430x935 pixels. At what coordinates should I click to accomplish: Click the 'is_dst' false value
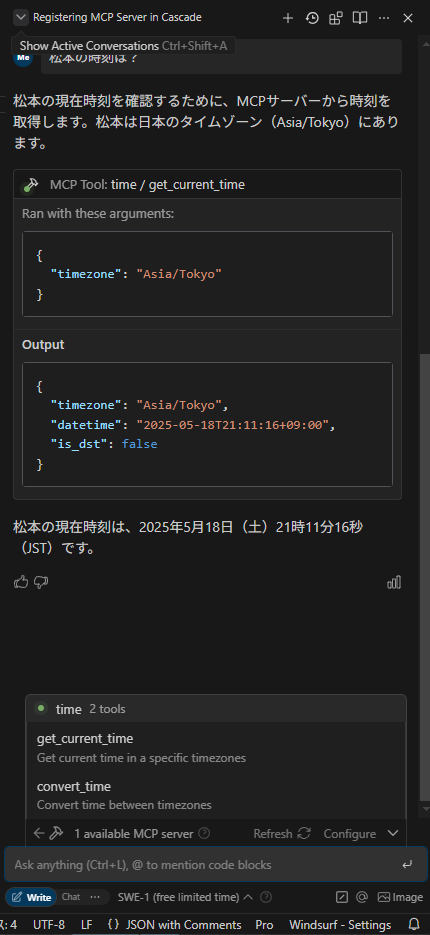pos(140,444)
